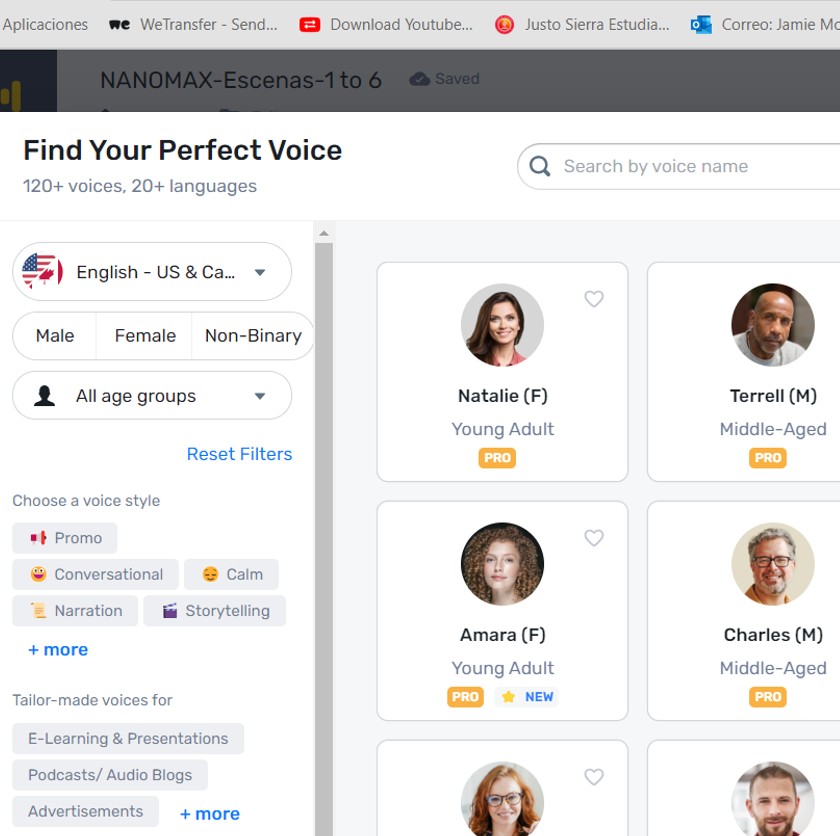Image resolution: width=840 pixels, height=836 pixels.
Task: Expand more voice styles
Action: click(58, 650)
